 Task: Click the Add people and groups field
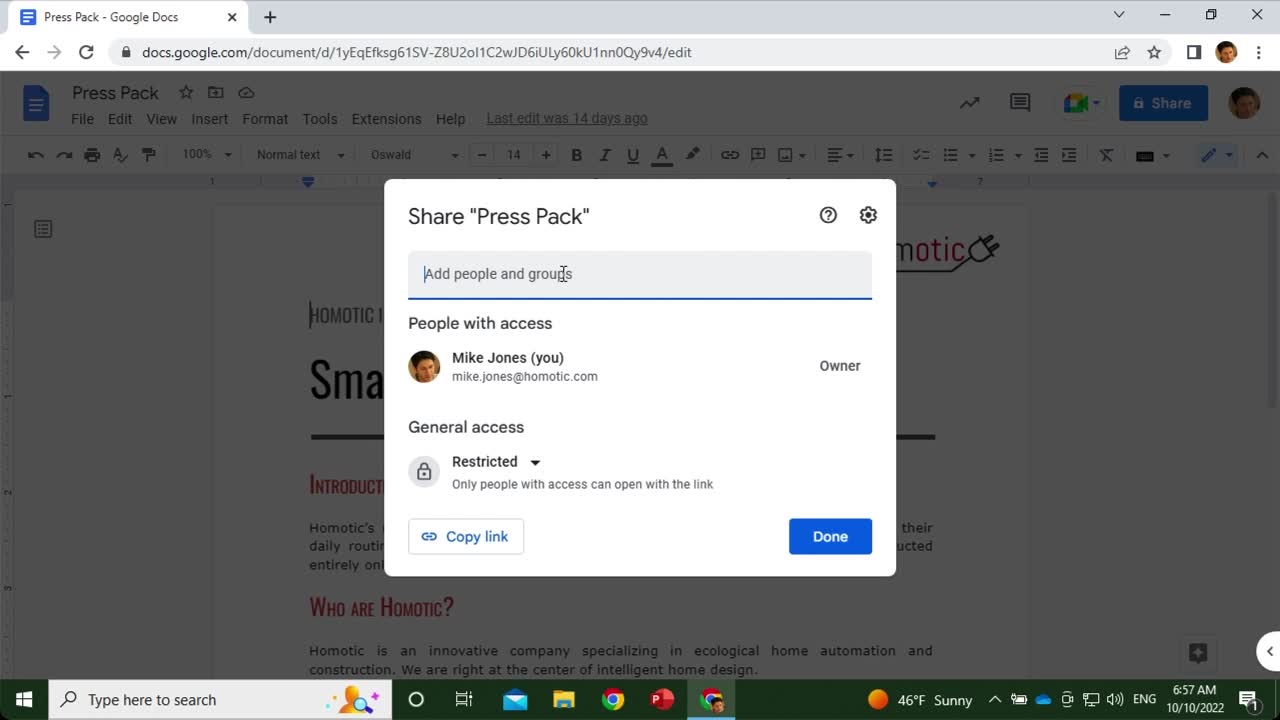point(640,274)
